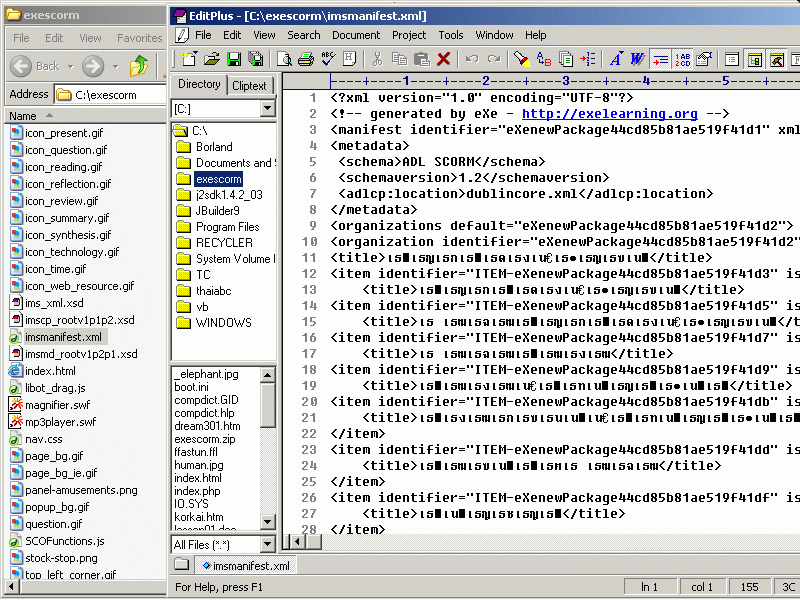Image resolution: width=800 pixels, height=600 pixels.
Task: Toggle word wrap with the W icon
Action: tap(637, 59)
